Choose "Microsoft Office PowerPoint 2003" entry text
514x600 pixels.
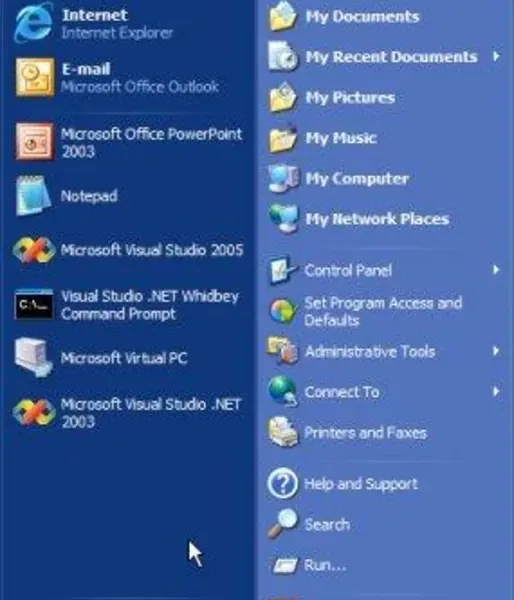[x=151, y=142]
